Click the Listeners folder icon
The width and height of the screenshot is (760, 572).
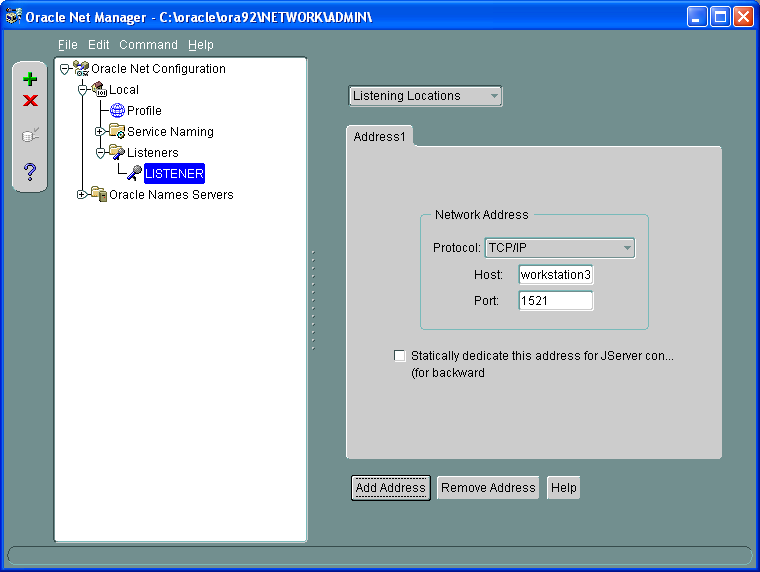(x=117, y=152)
